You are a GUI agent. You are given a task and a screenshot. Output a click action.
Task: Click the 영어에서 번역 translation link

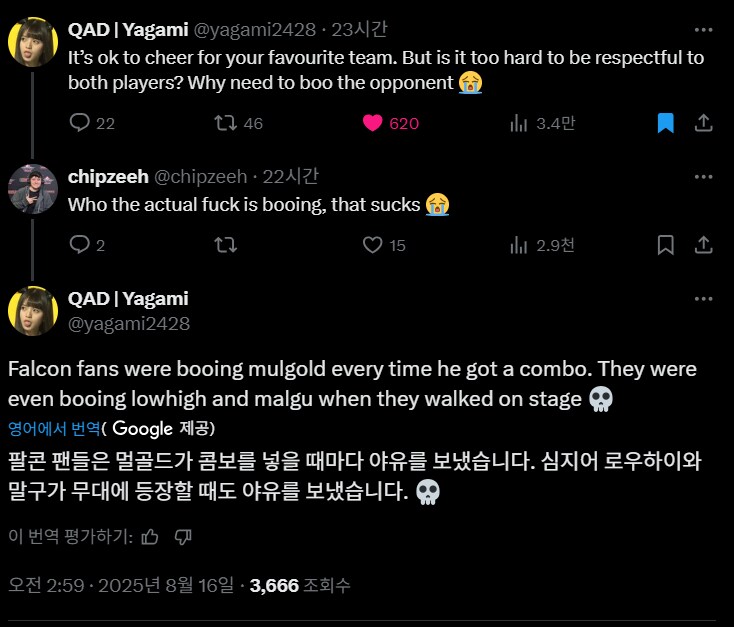[x=54, y=428]
